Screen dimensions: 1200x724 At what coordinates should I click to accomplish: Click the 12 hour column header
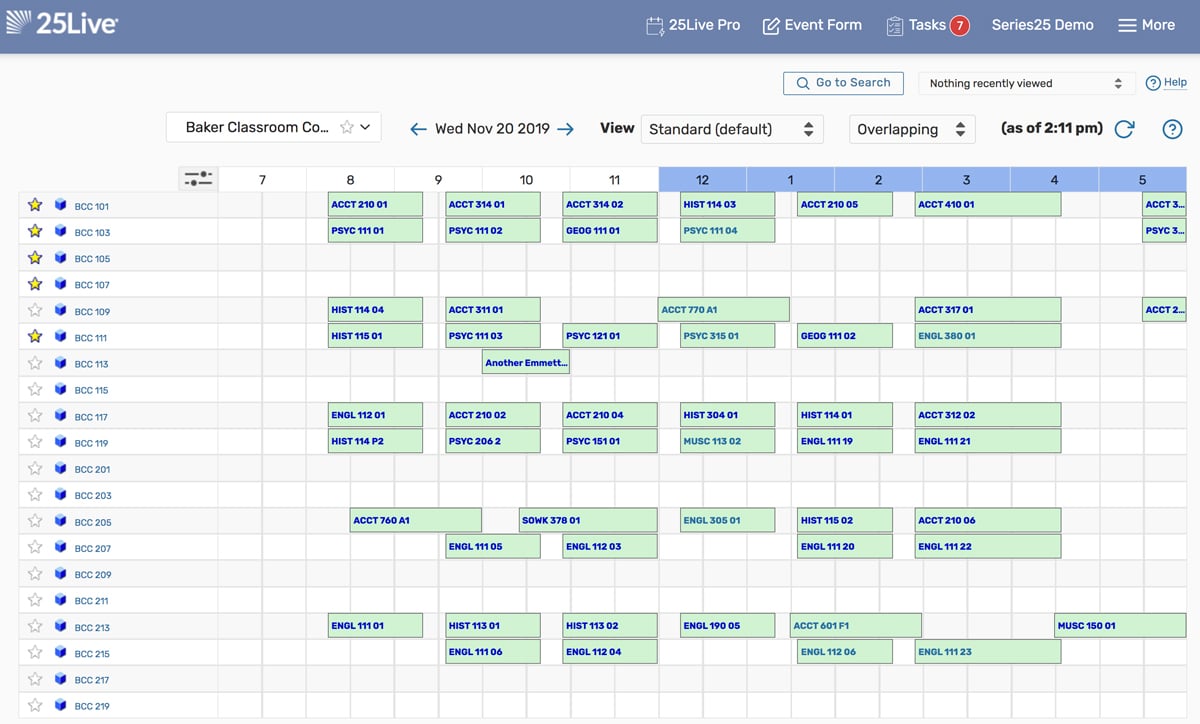(x=702, y=179)
